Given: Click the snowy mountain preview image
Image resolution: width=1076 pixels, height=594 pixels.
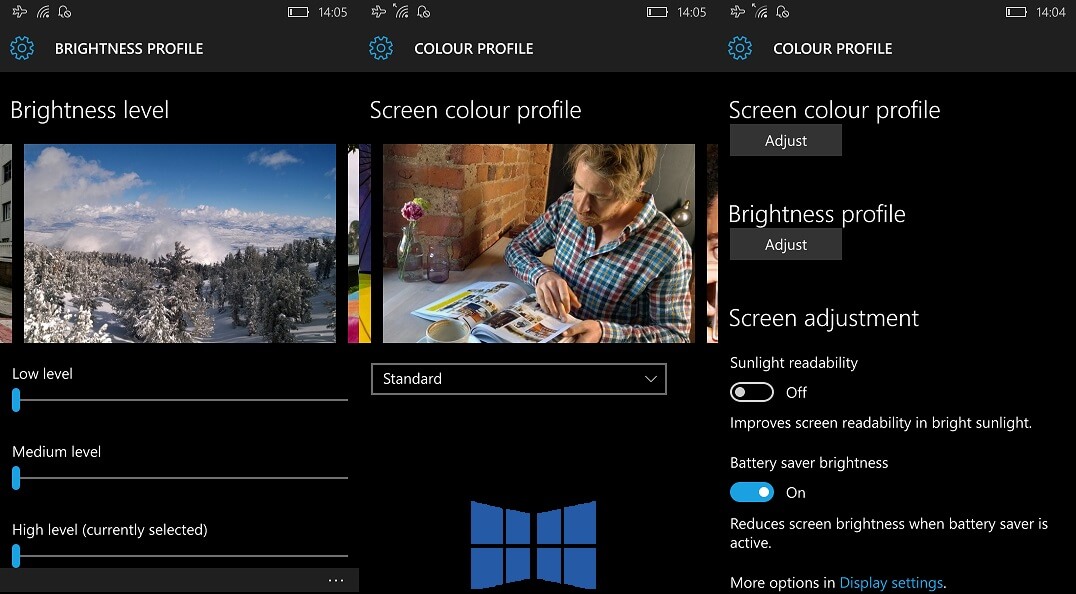Looking at the screenshot, I should (x=178, y=243).
